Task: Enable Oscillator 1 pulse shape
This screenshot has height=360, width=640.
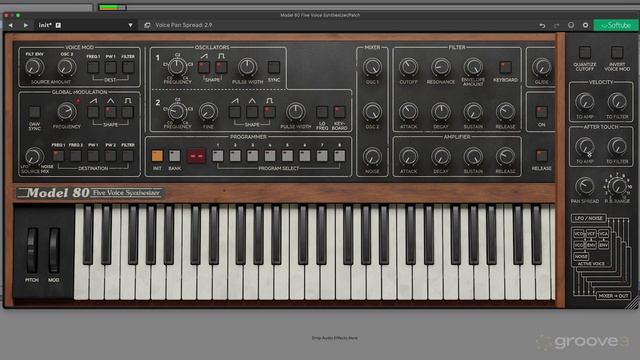Action: [x=221, y=67]
